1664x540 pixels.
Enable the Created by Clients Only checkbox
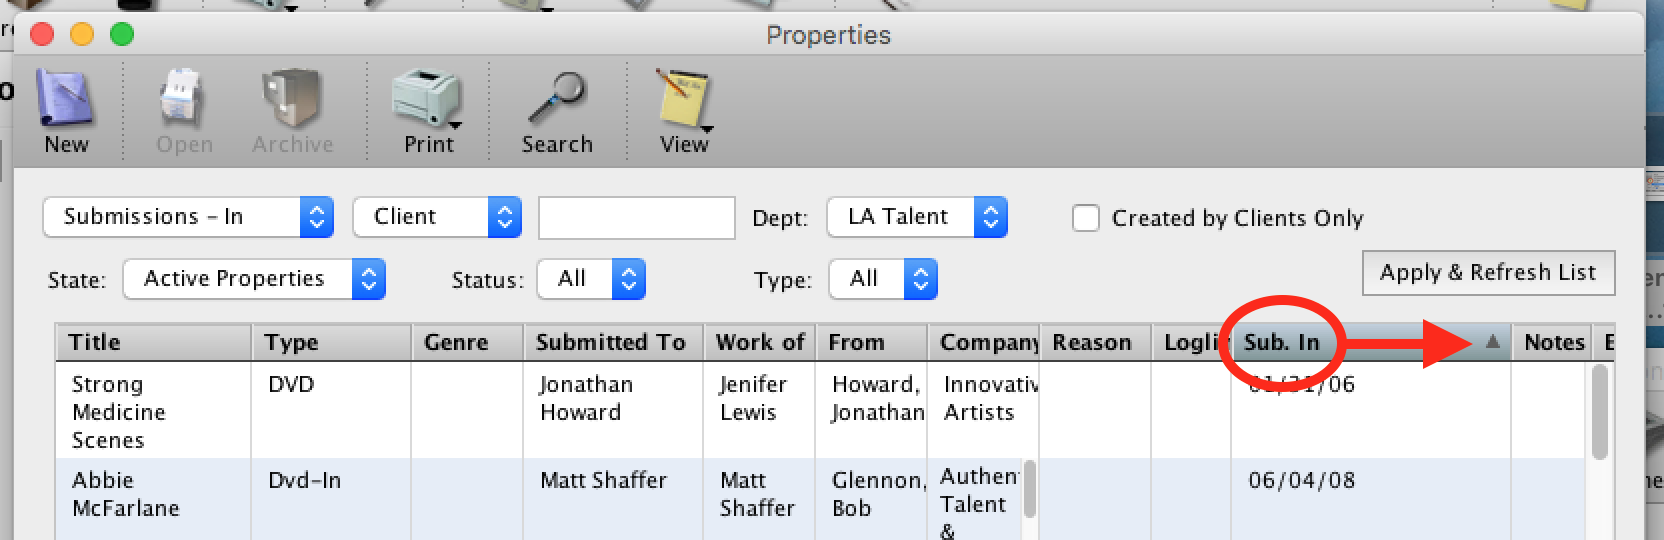click(x=1086, y=218)
